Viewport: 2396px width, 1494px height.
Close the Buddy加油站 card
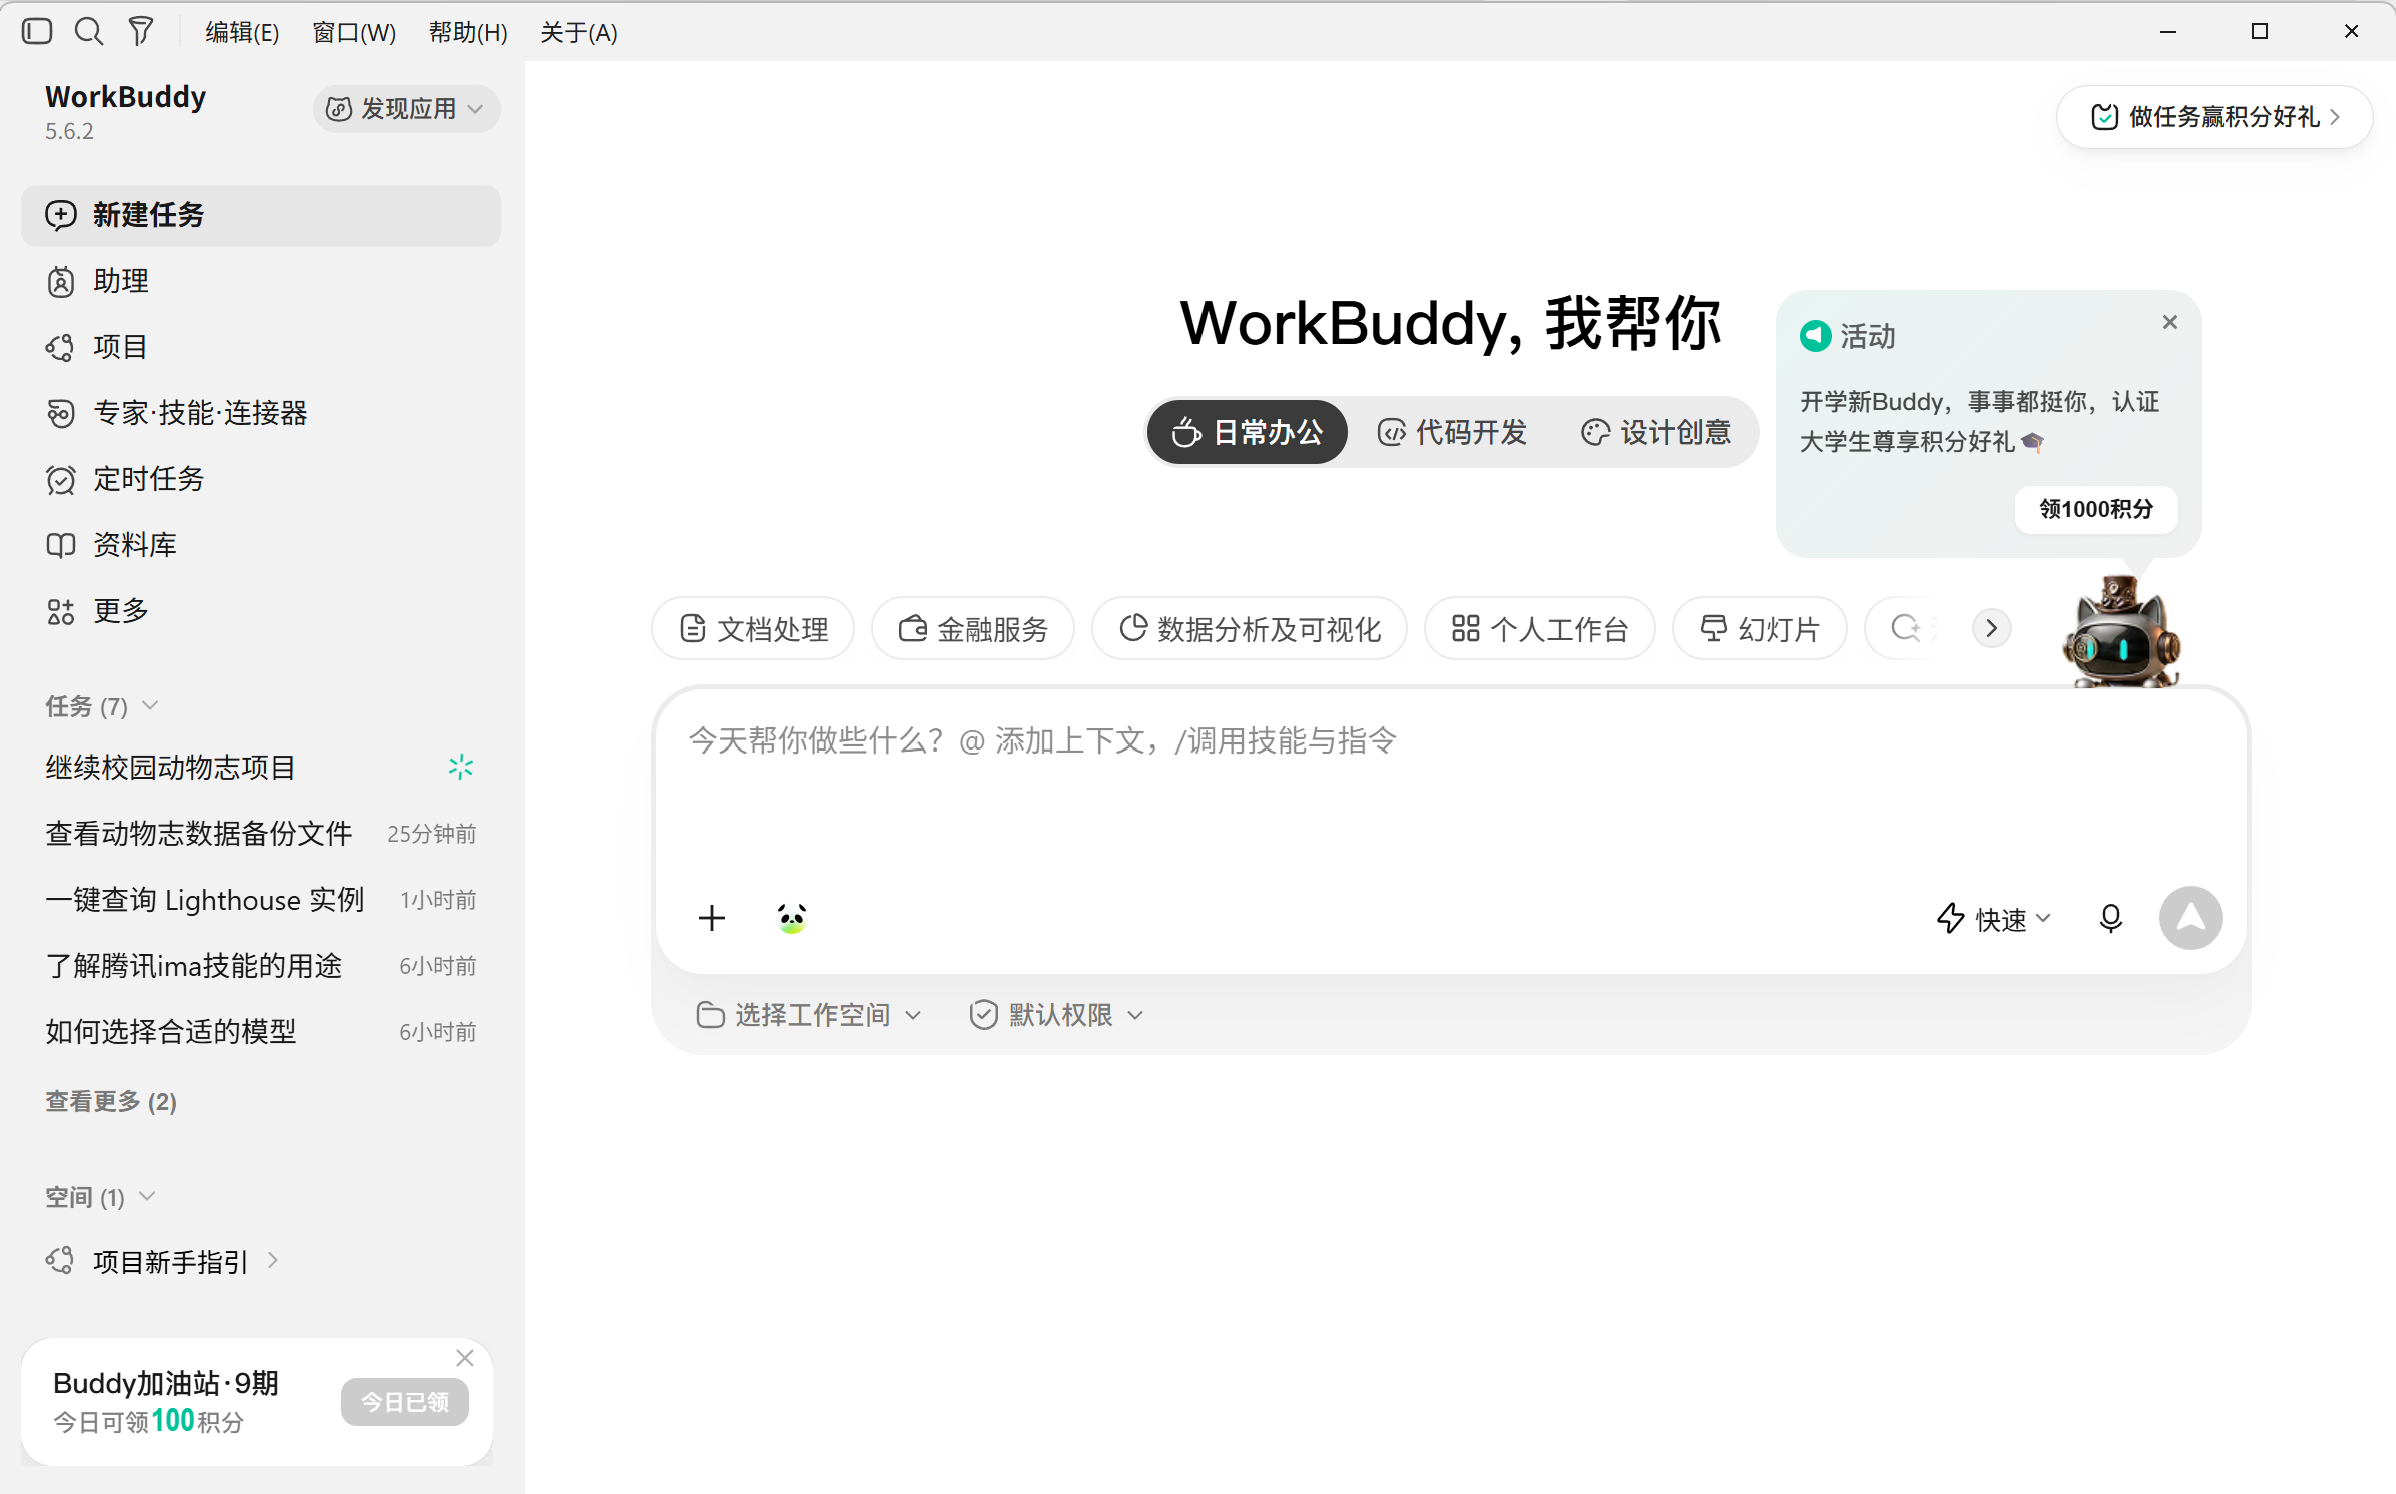465,1358
